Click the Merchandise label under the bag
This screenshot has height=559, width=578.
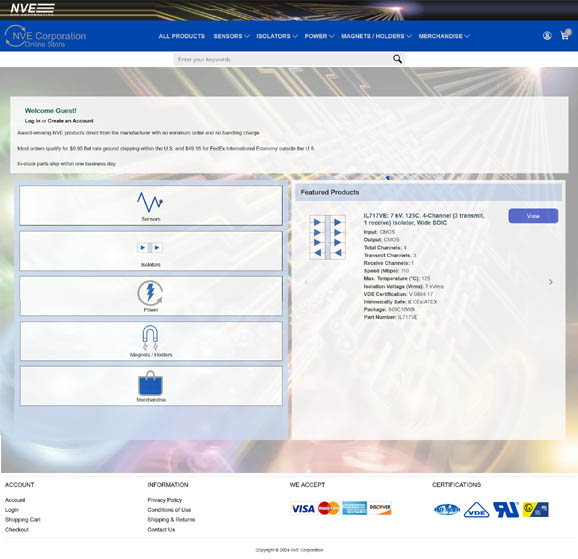click(x=151, y=400)
